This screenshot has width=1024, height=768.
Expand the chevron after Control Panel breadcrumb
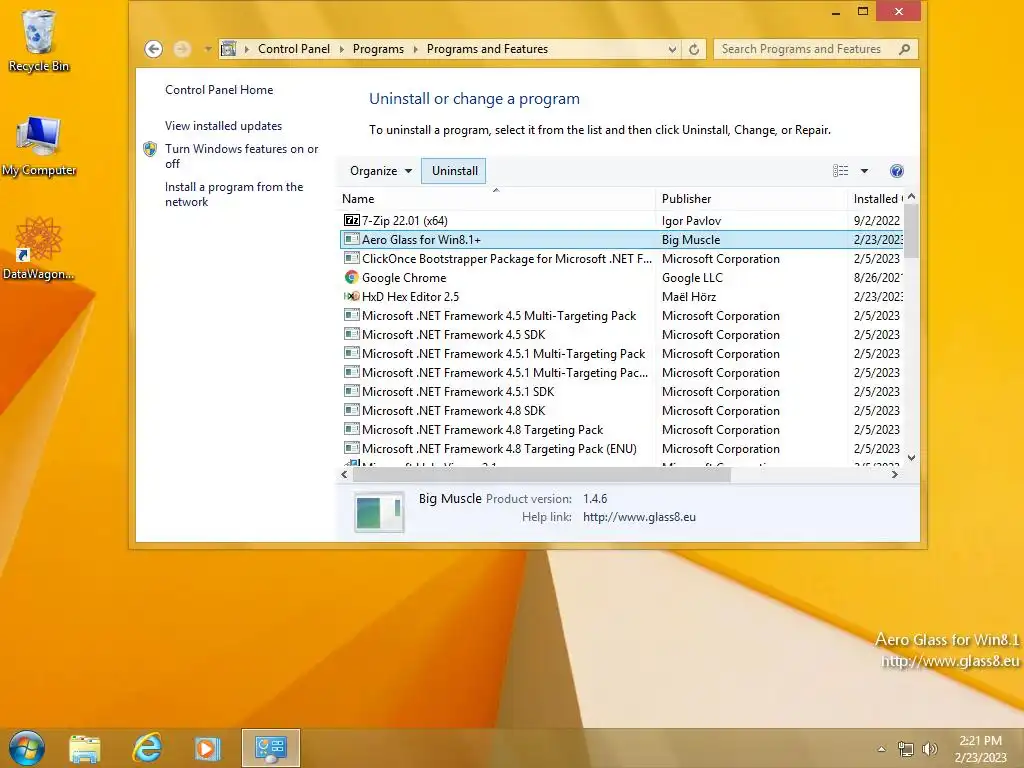tap(342, 49)
